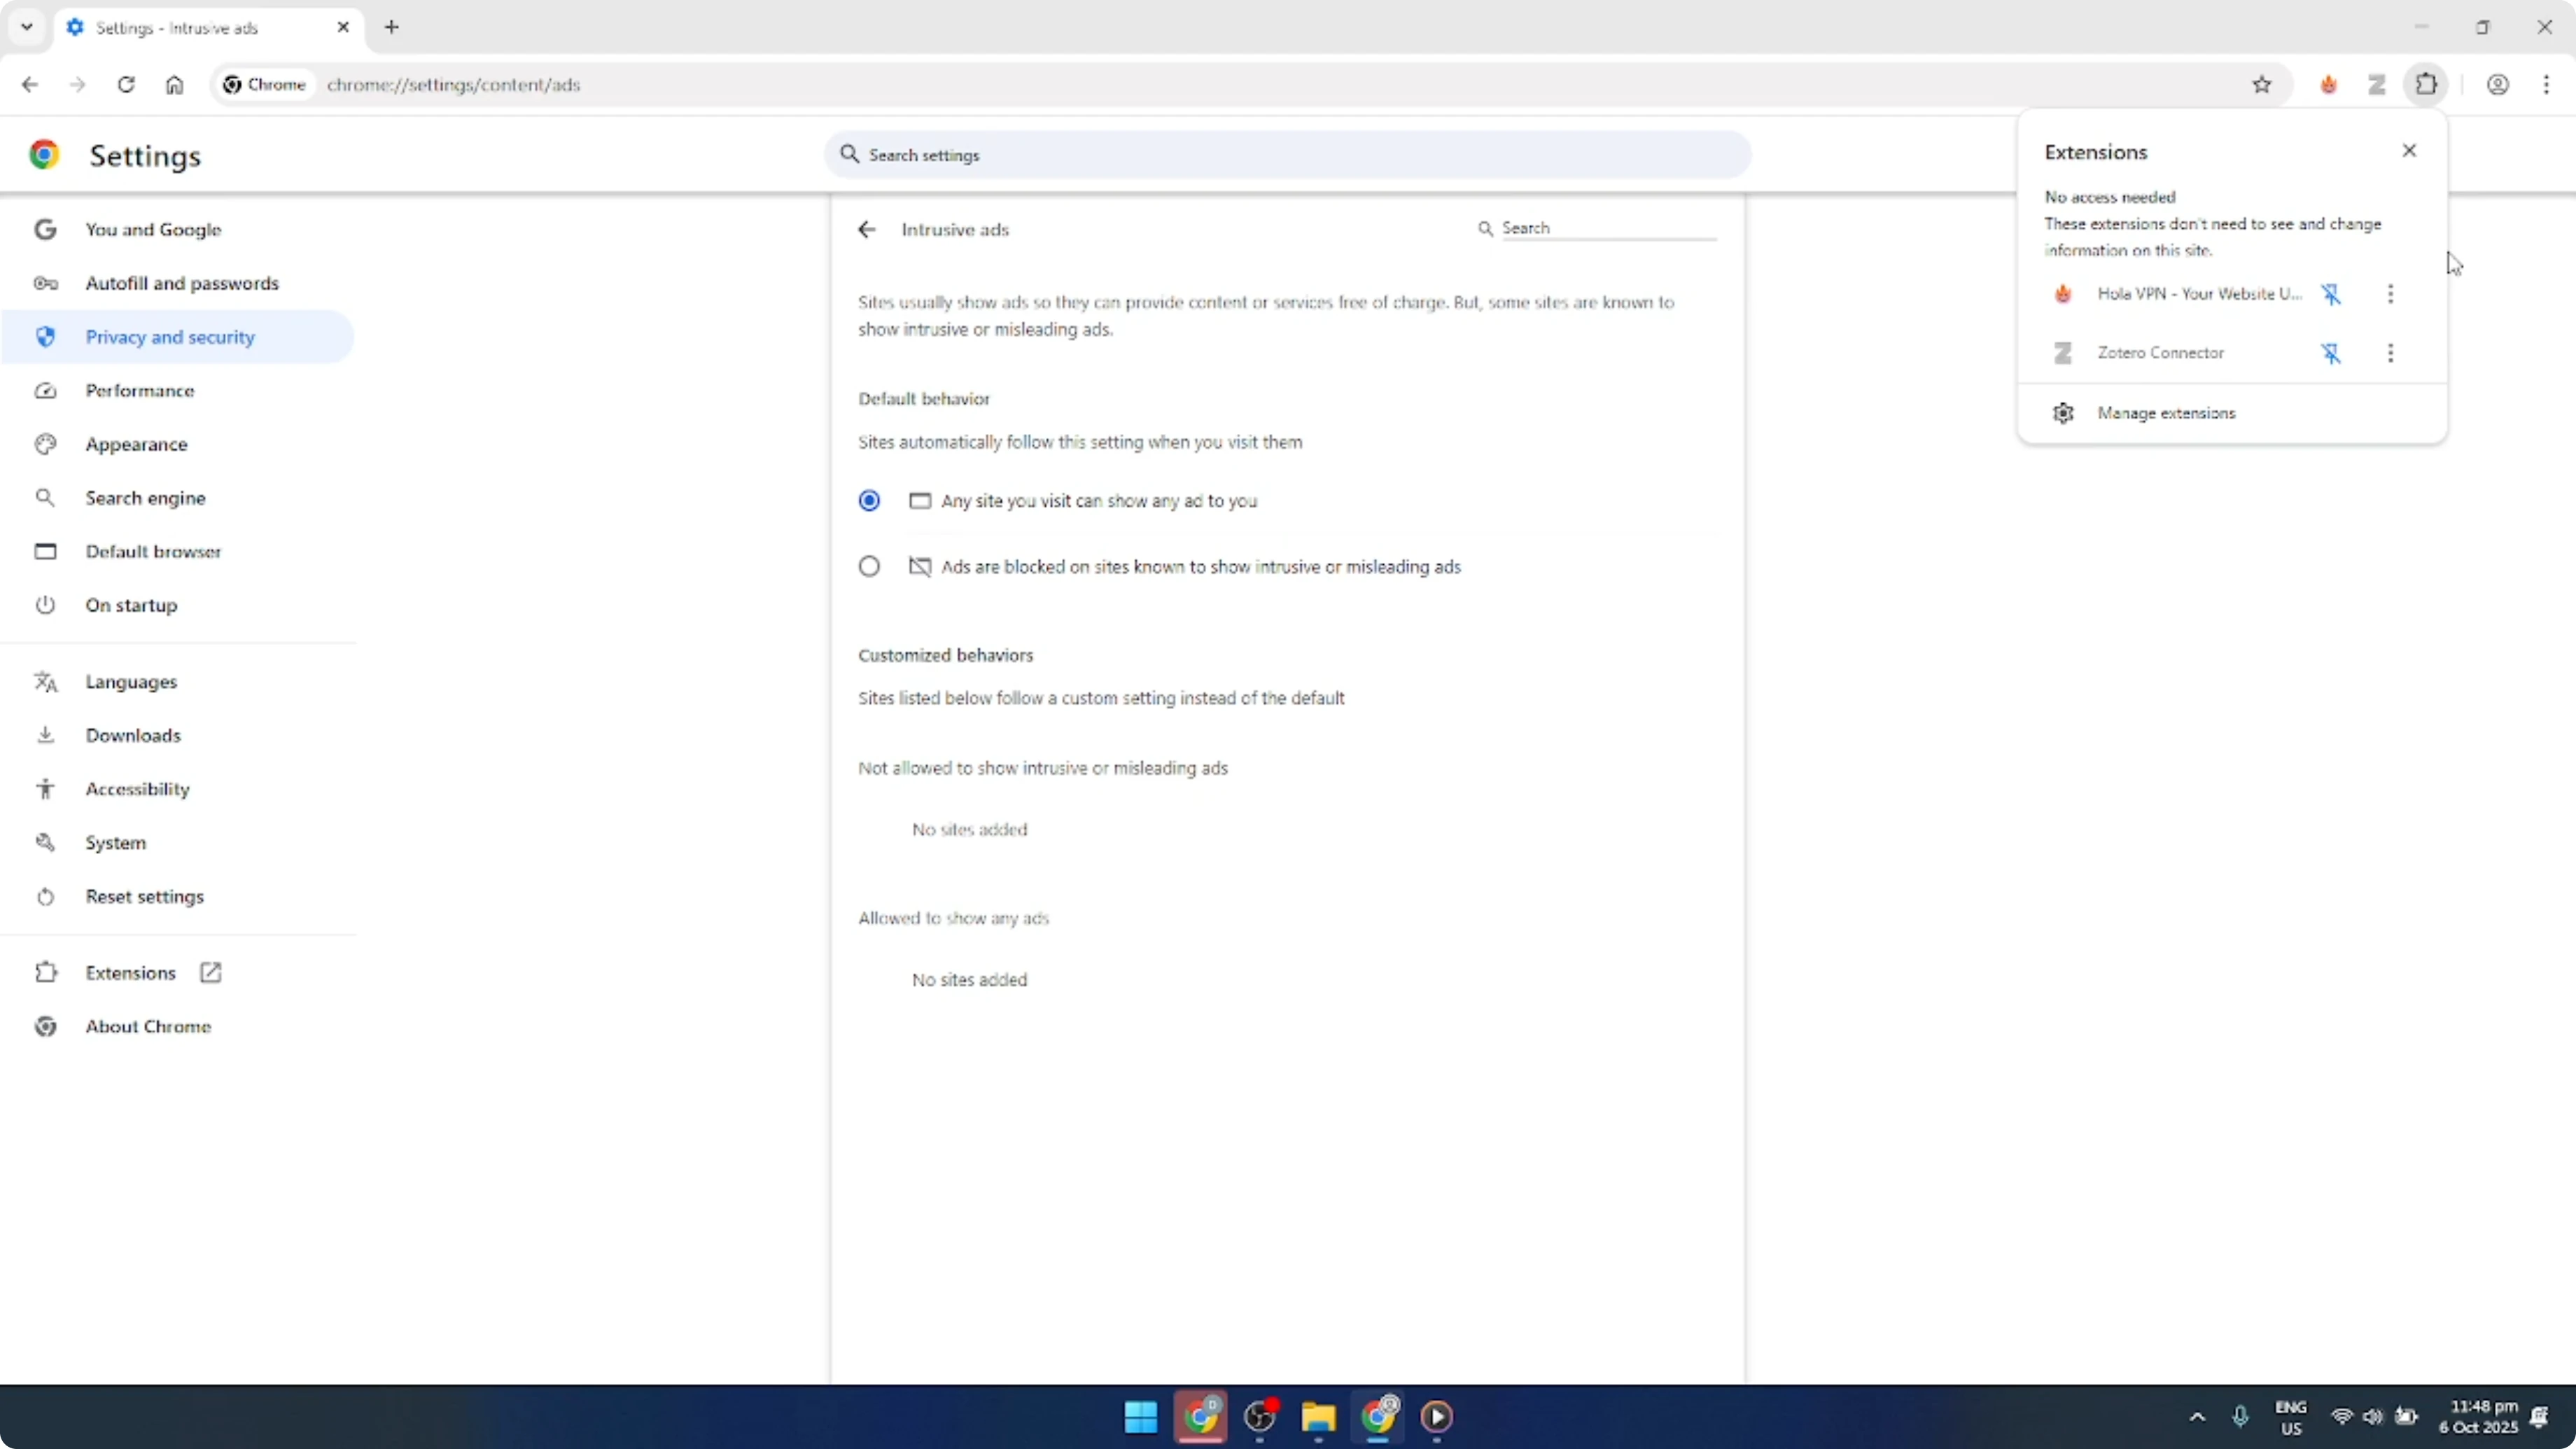2576x1449 pixels.
Task: Bookmark this page with the star icon
Action: tap(2263, 84)
